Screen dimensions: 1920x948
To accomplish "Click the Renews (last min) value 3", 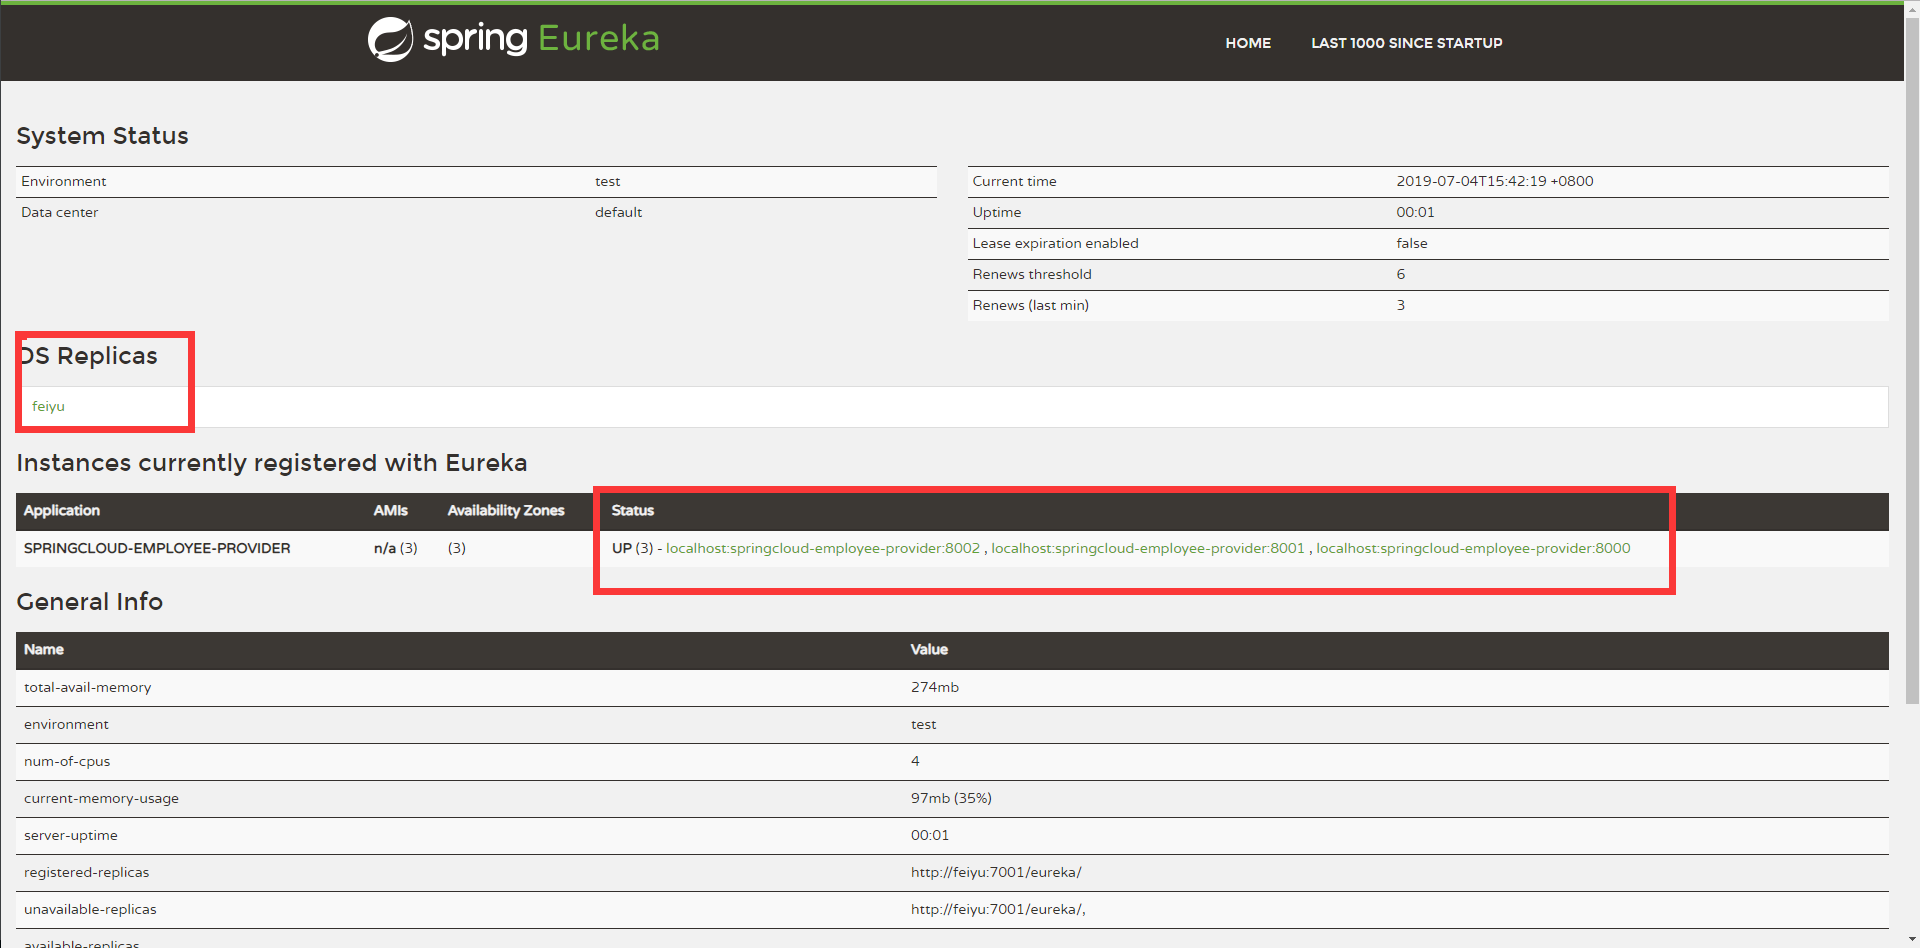I will 1401,305.
